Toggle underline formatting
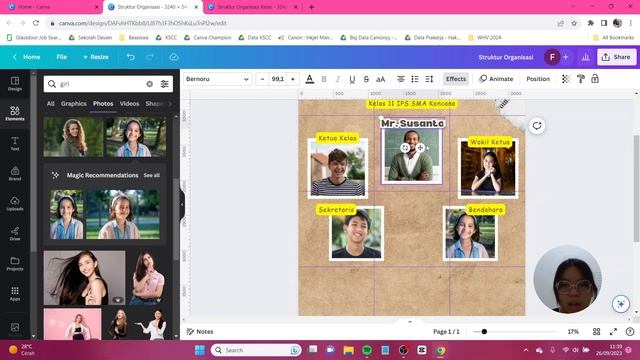The width and height of the screenshot is (640, 360). tap(352, 79)
